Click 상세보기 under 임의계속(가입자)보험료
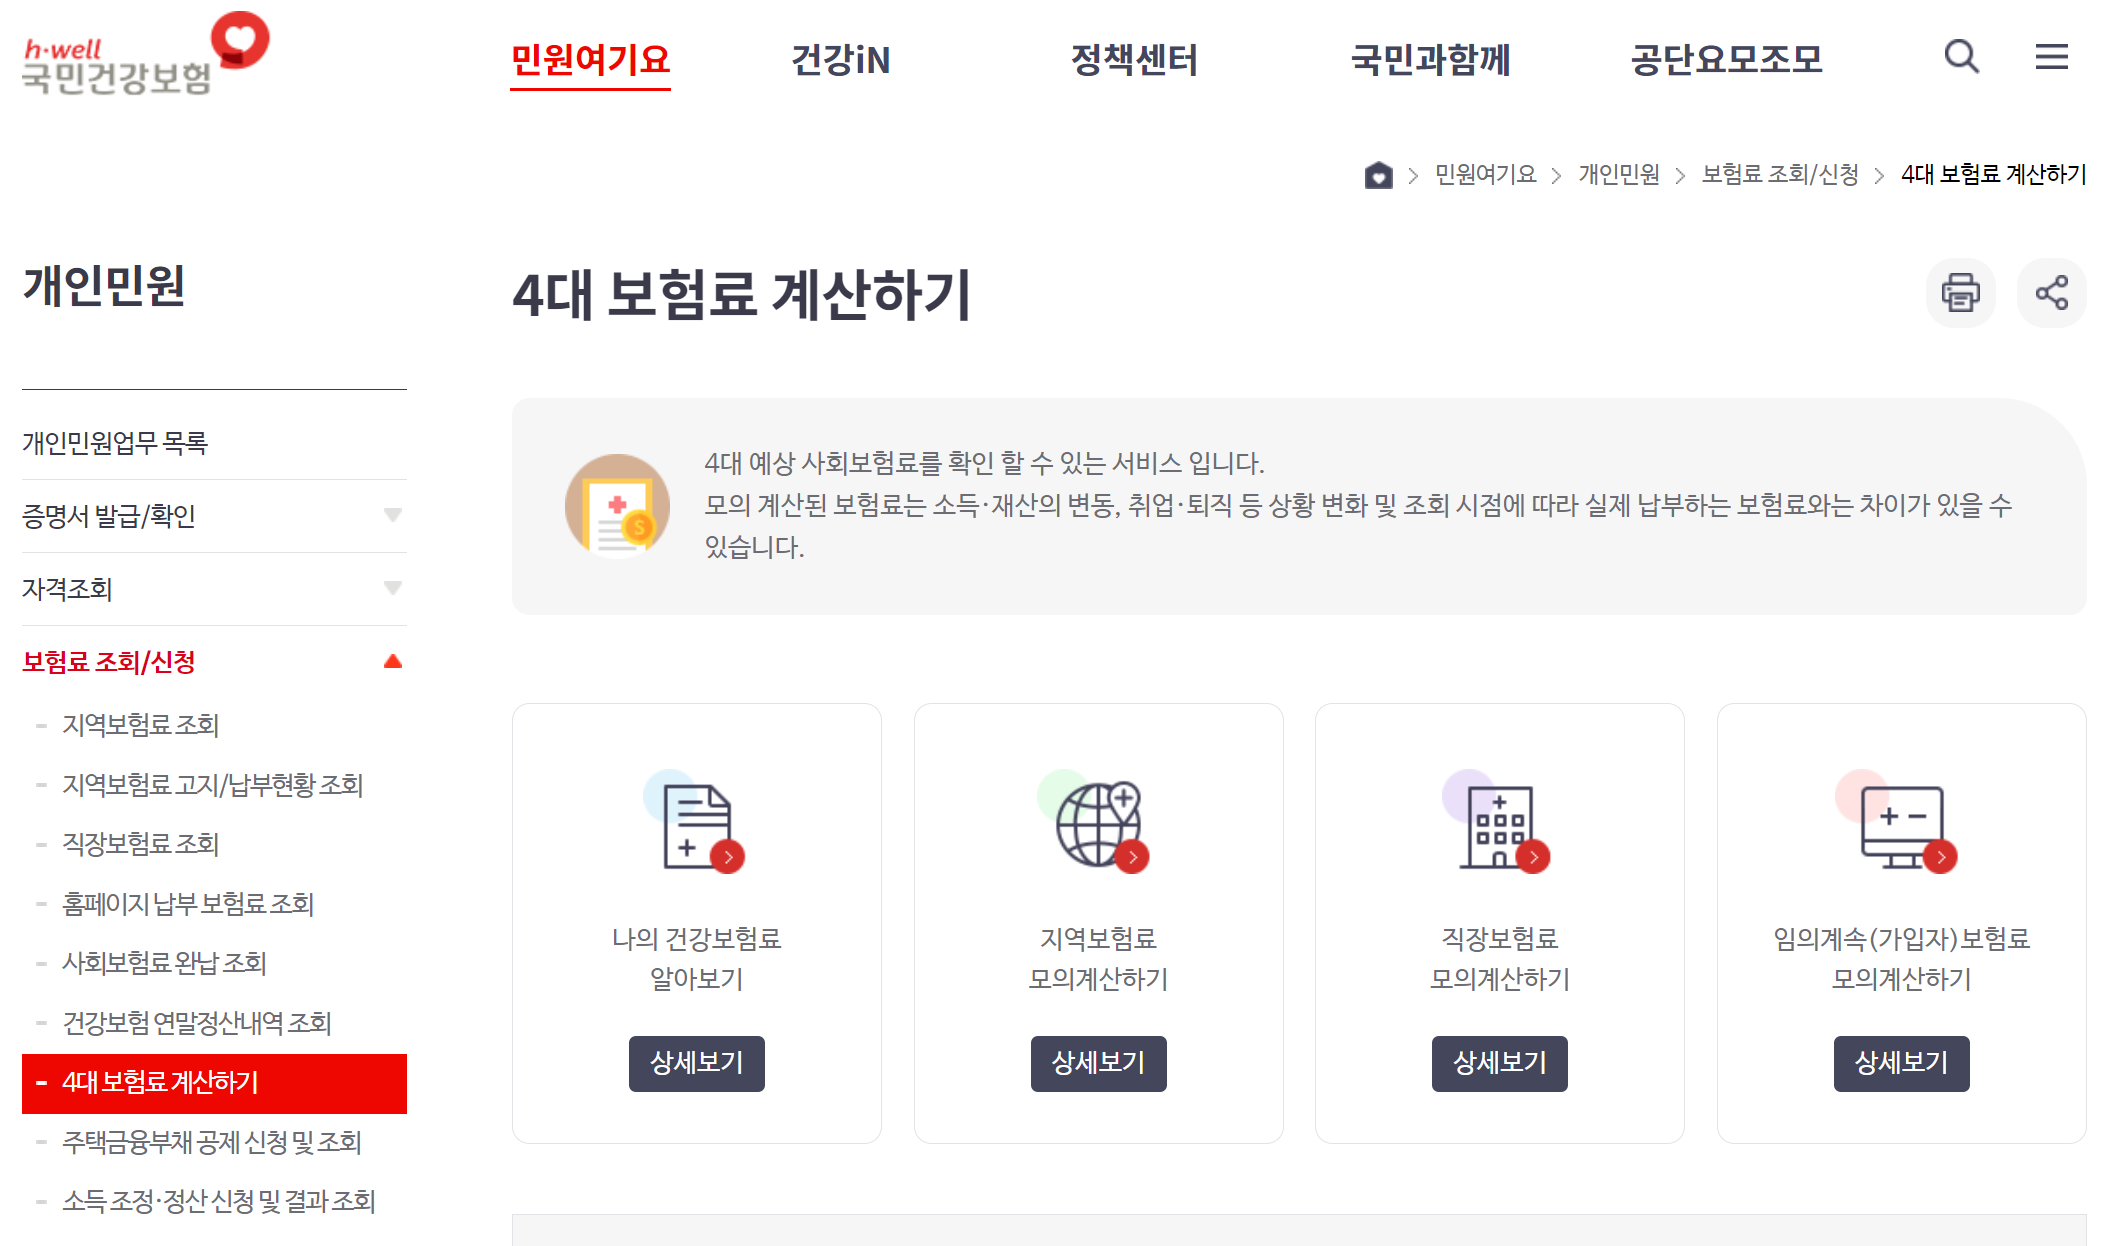 (1901, 1063)
